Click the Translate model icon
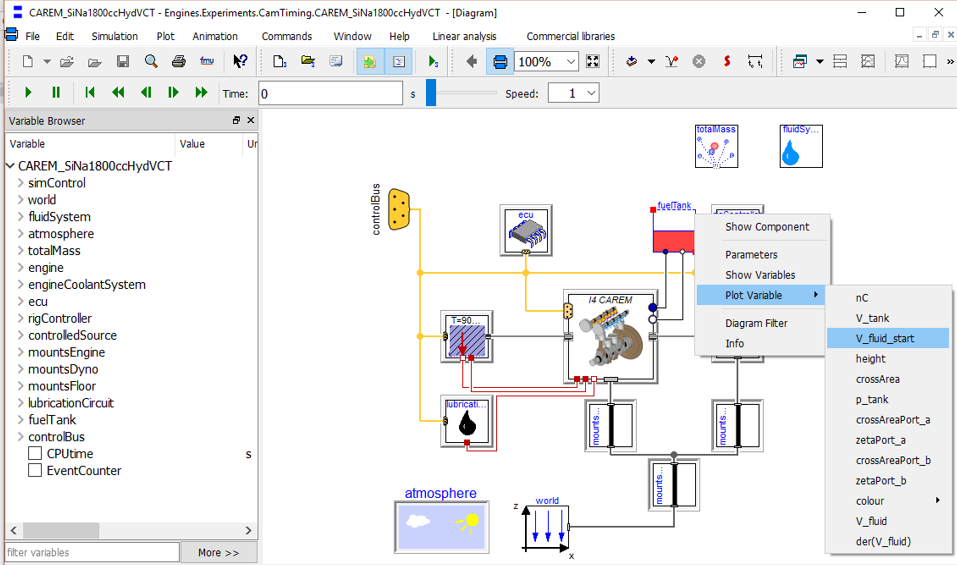 [632, 62]
